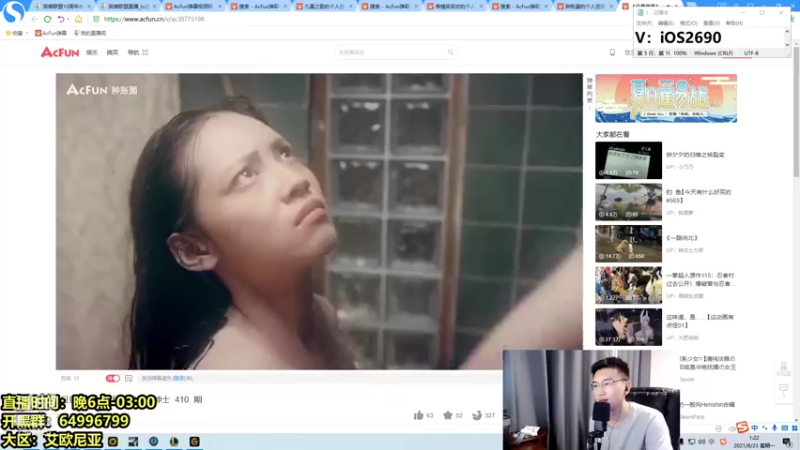Click the purple undo close-tab arrow
The height and width of the screenshot is (450, 800).
(61, 19)
